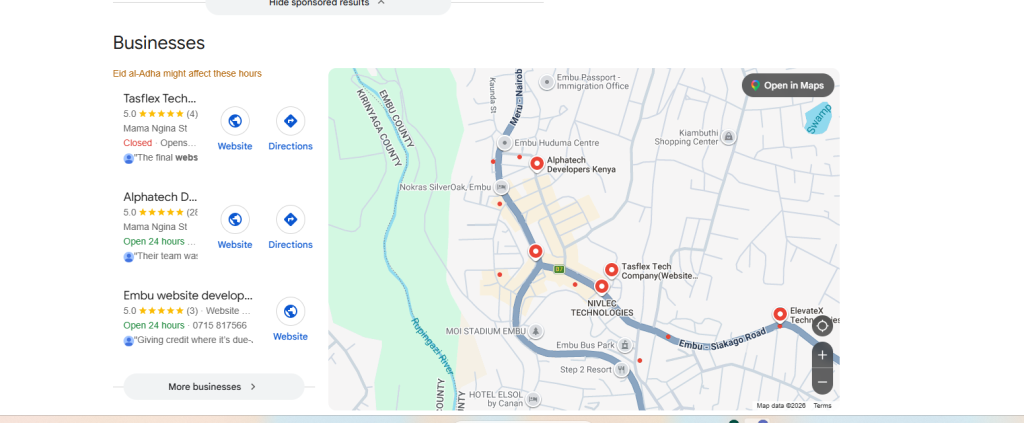Get directions to Tasflex Tech
This screenshot has width=1024, height=423.
click(291, 121)
